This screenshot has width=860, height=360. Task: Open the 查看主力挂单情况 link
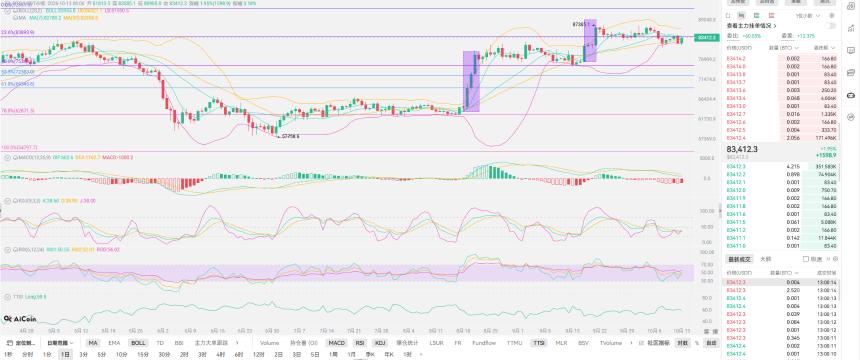pos(751,26)
